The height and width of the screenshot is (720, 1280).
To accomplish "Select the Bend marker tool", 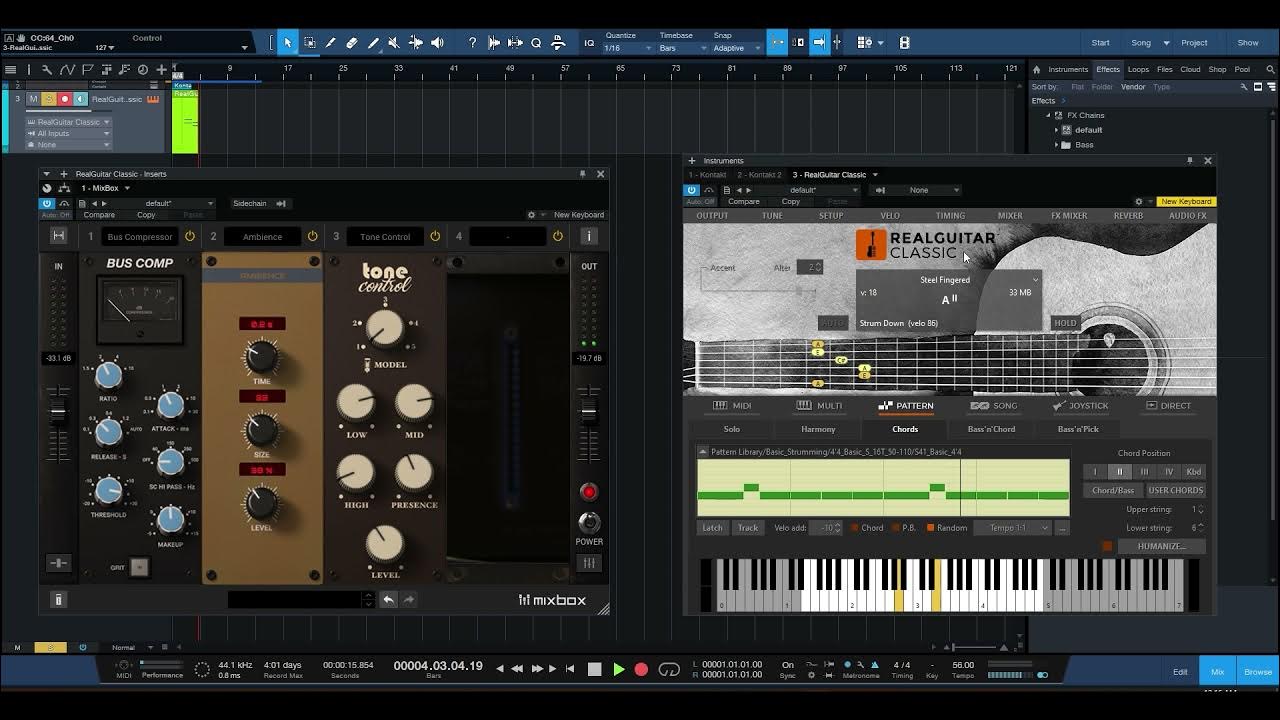I will coord(415,43).
